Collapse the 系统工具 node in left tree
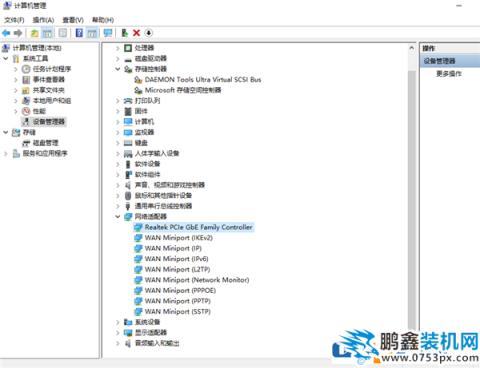 [6, 58]
